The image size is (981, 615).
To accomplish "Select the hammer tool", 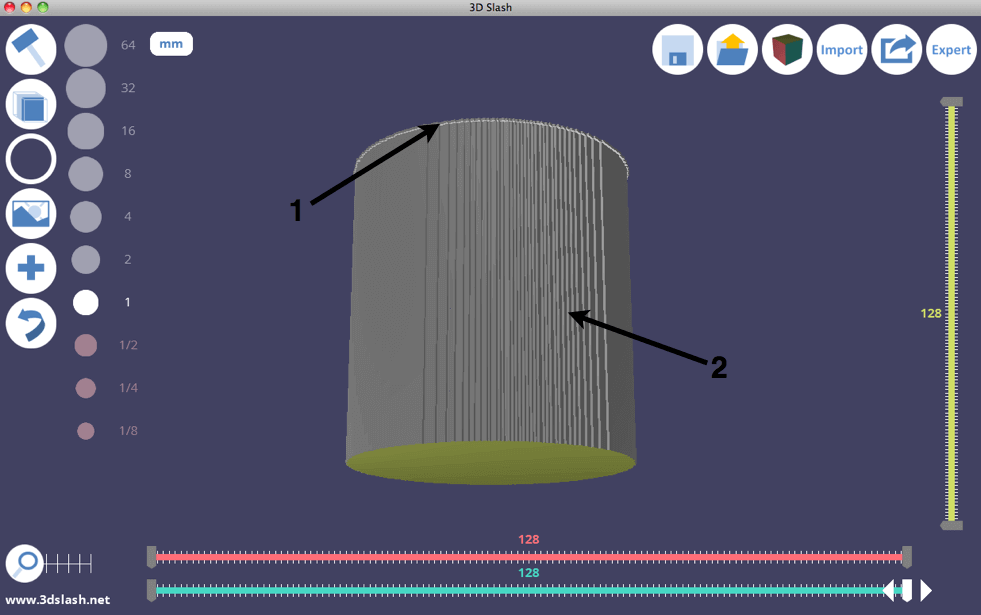I will [x=31, y=49].
